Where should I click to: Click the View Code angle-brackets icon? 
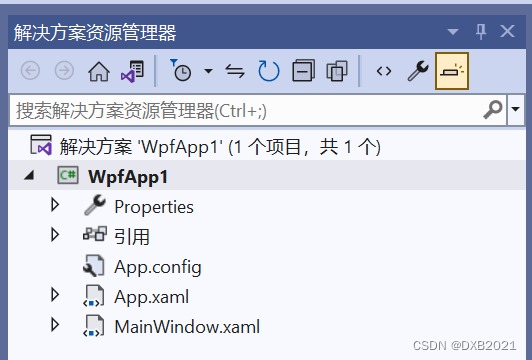tap(384, 71)
